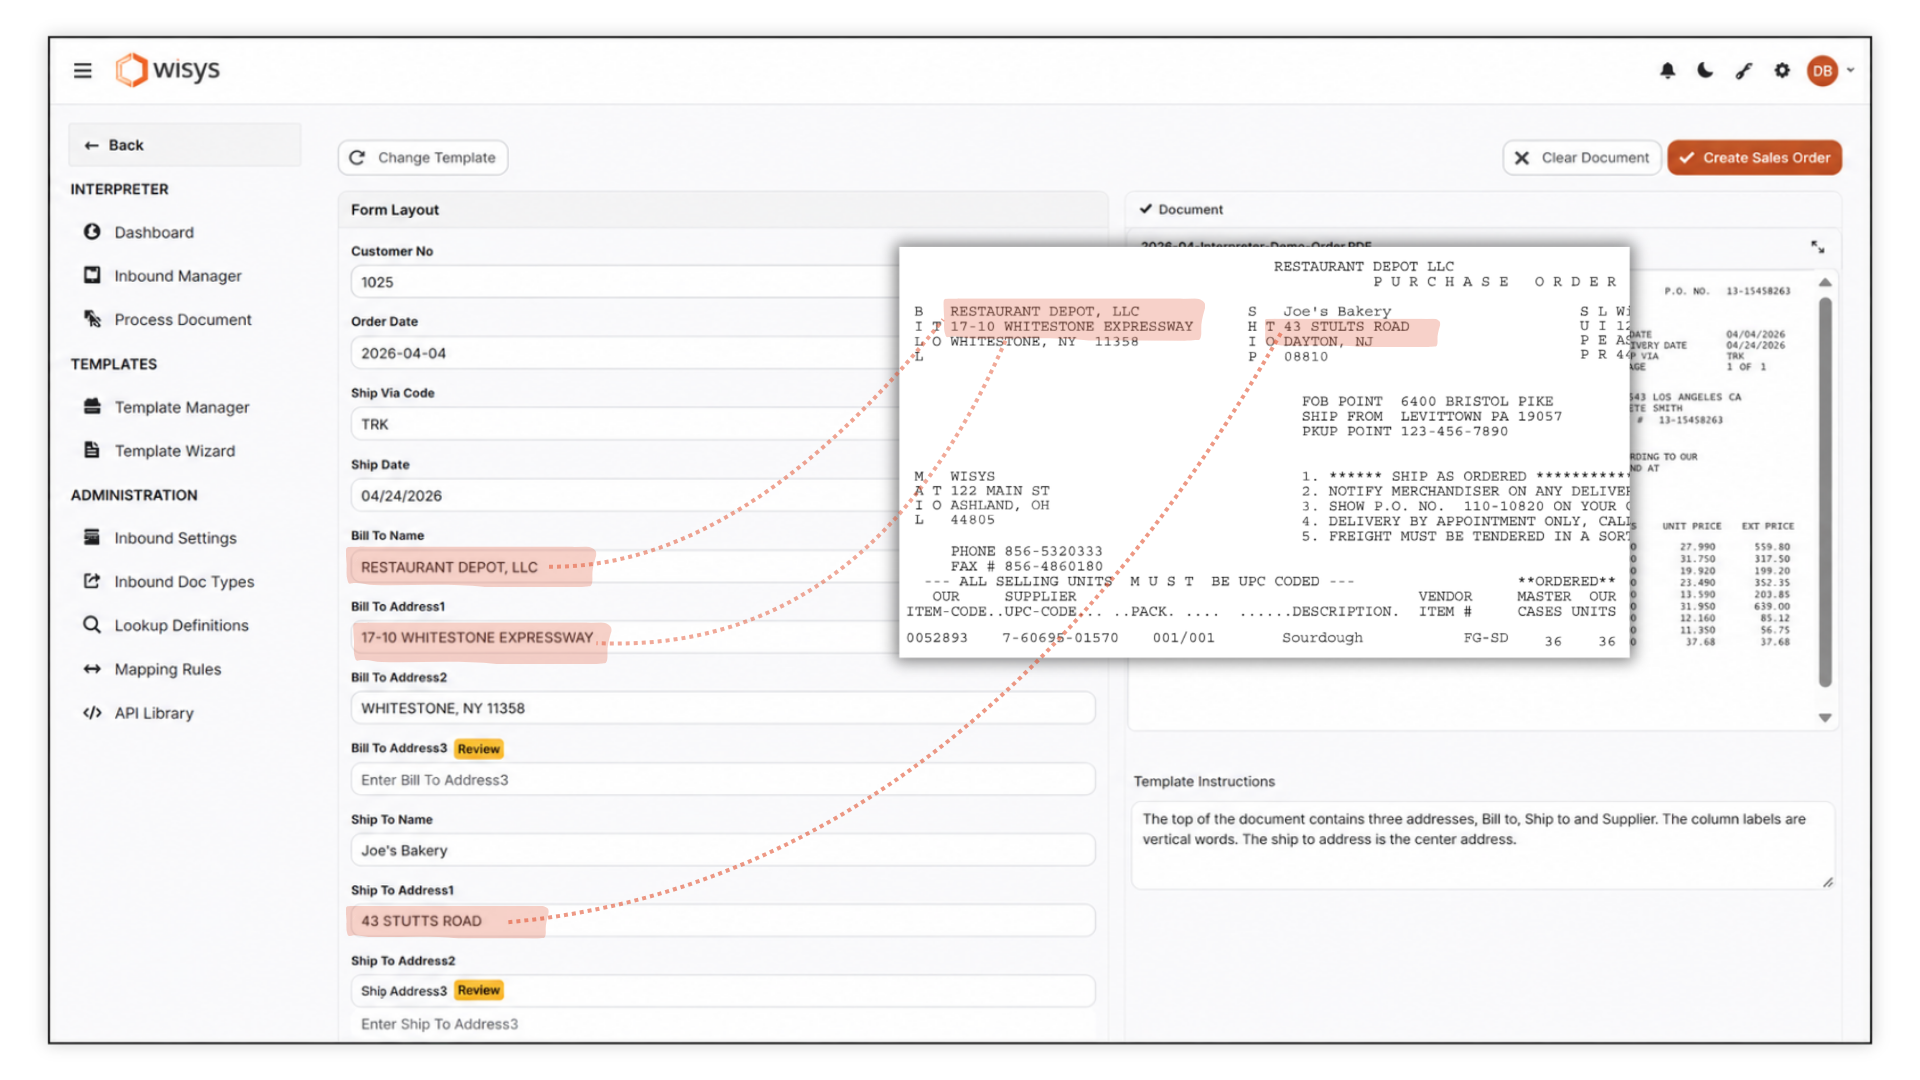Click the Template Wizard file icon

point(92,450)
